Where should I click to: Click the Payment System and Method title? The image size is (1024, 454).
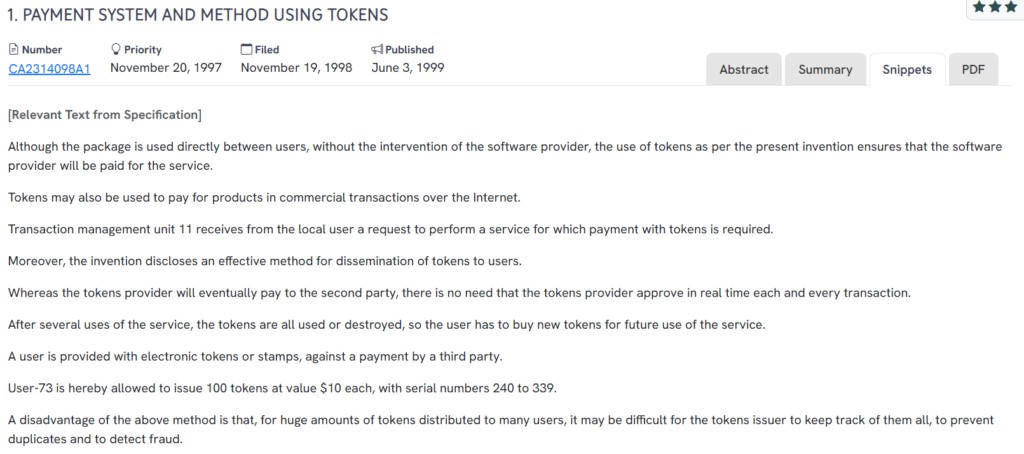coord(198,15)
